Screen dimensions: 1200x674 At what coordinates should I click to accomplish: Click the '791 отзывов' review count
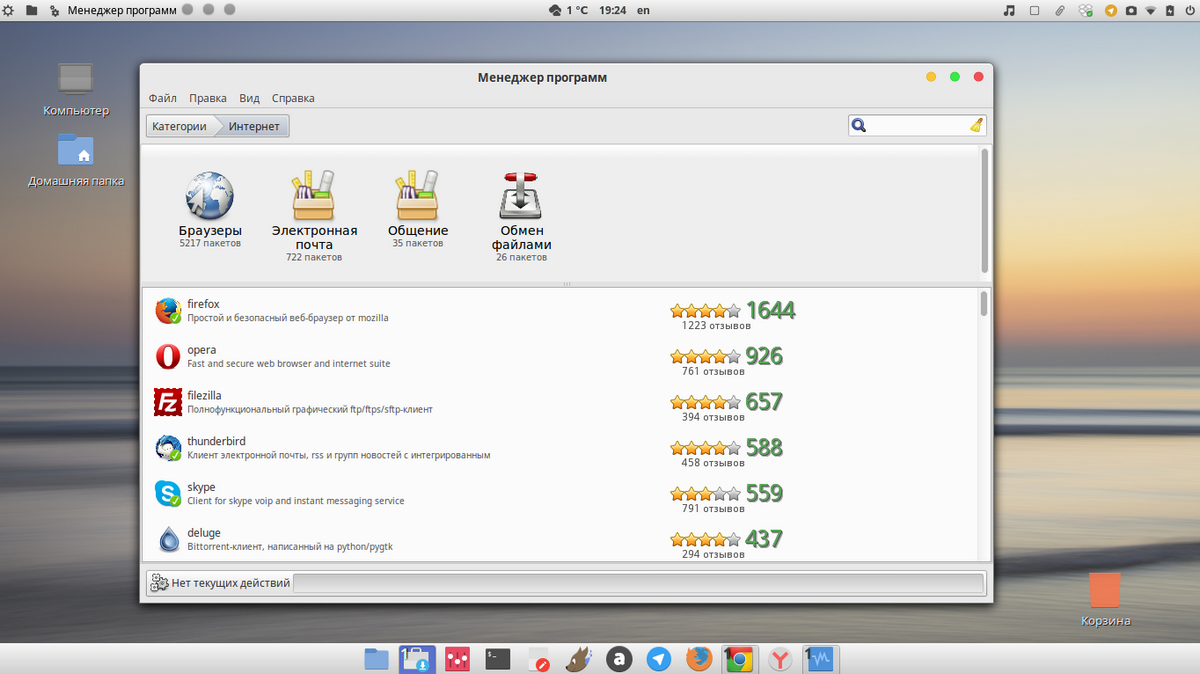[713, 508]
